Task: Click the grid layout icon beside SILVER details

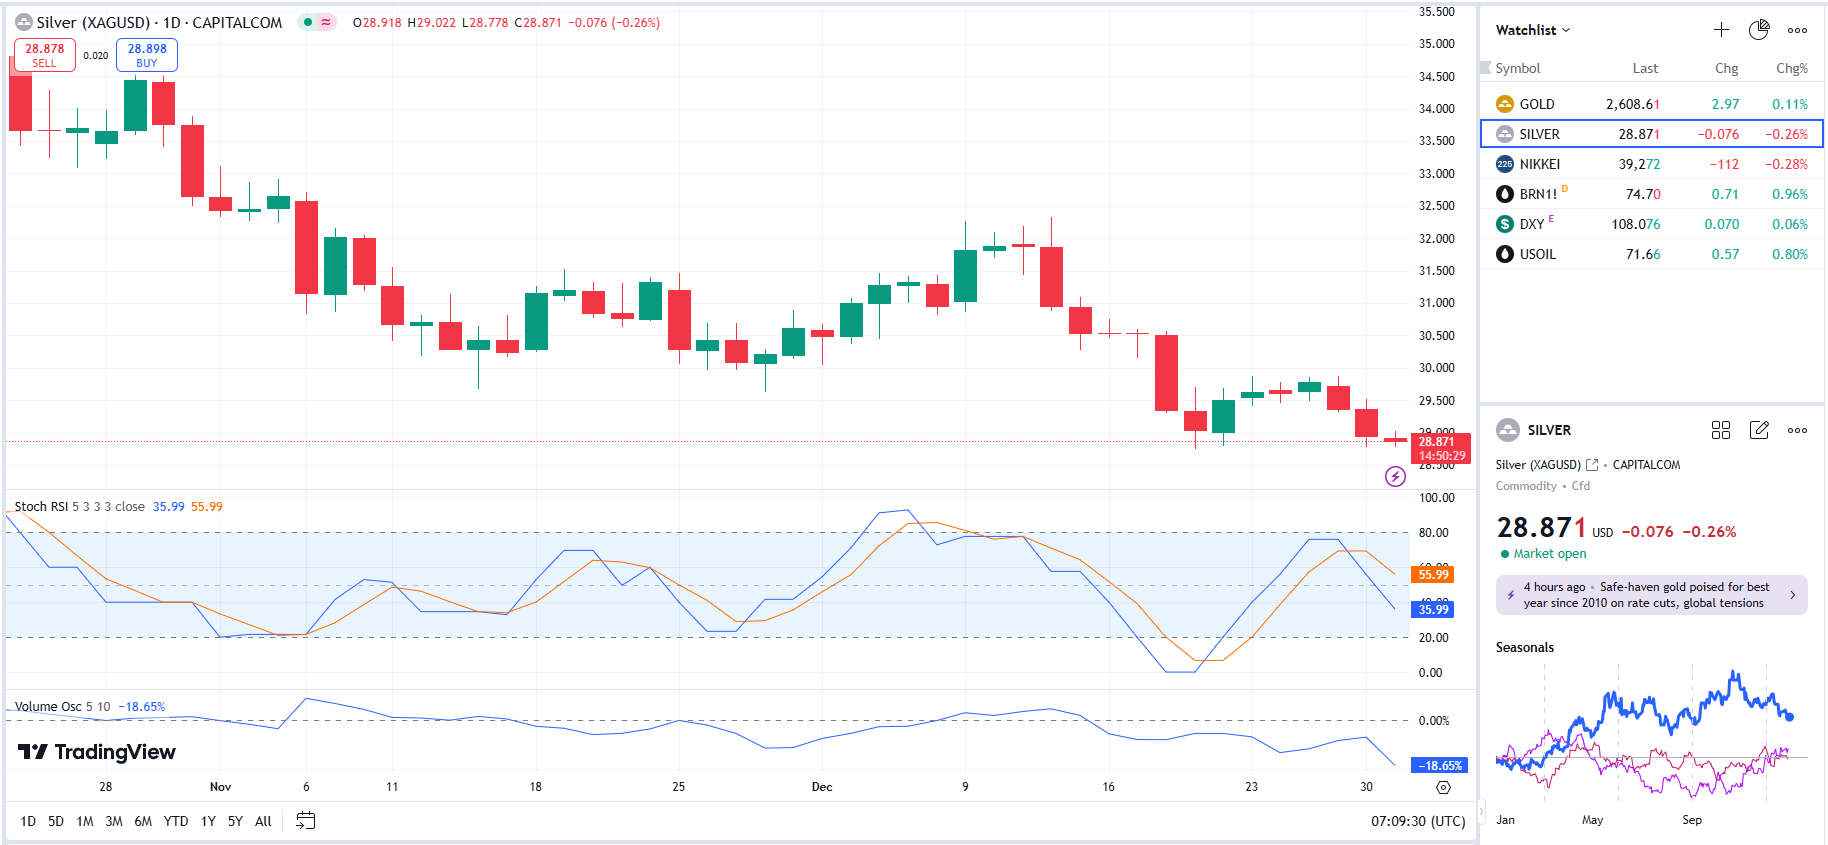Action: pyautogui.click(x=1720, y=430)
